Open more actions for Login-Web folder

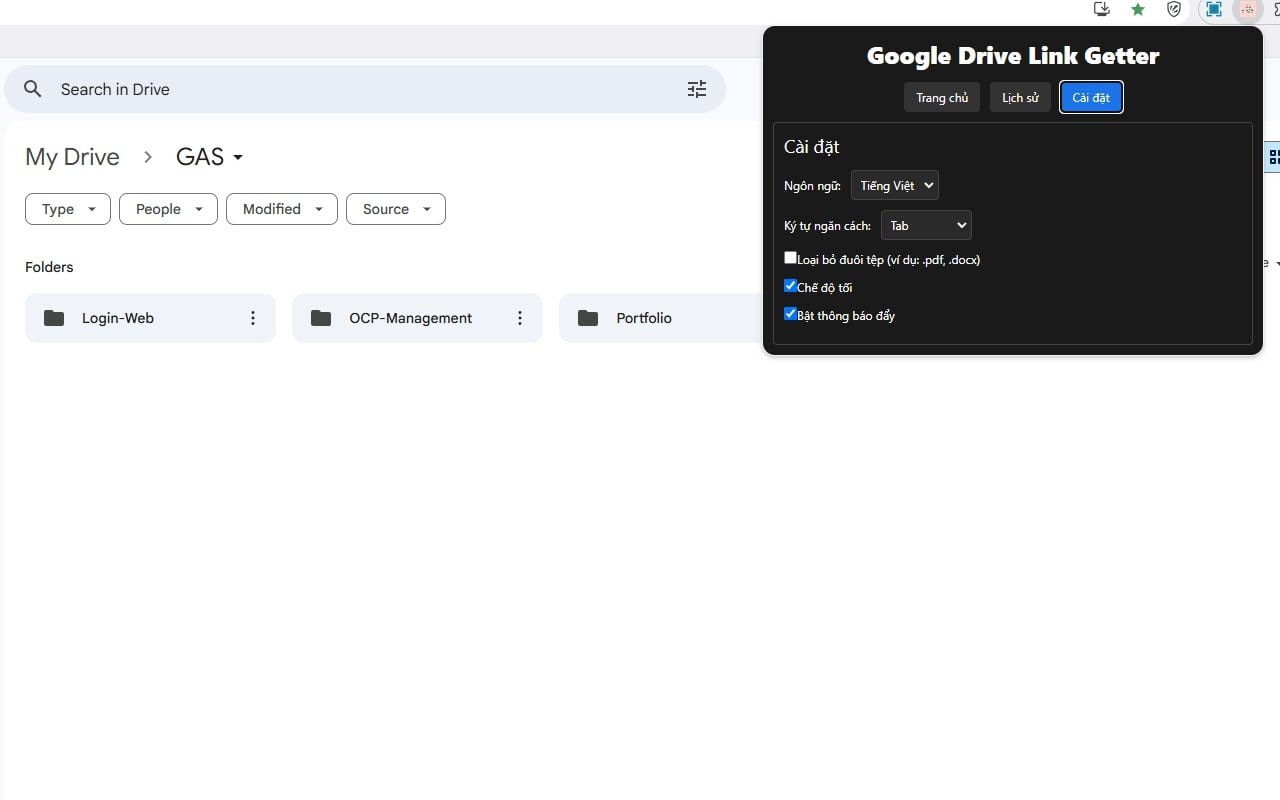tap(253, 318)
